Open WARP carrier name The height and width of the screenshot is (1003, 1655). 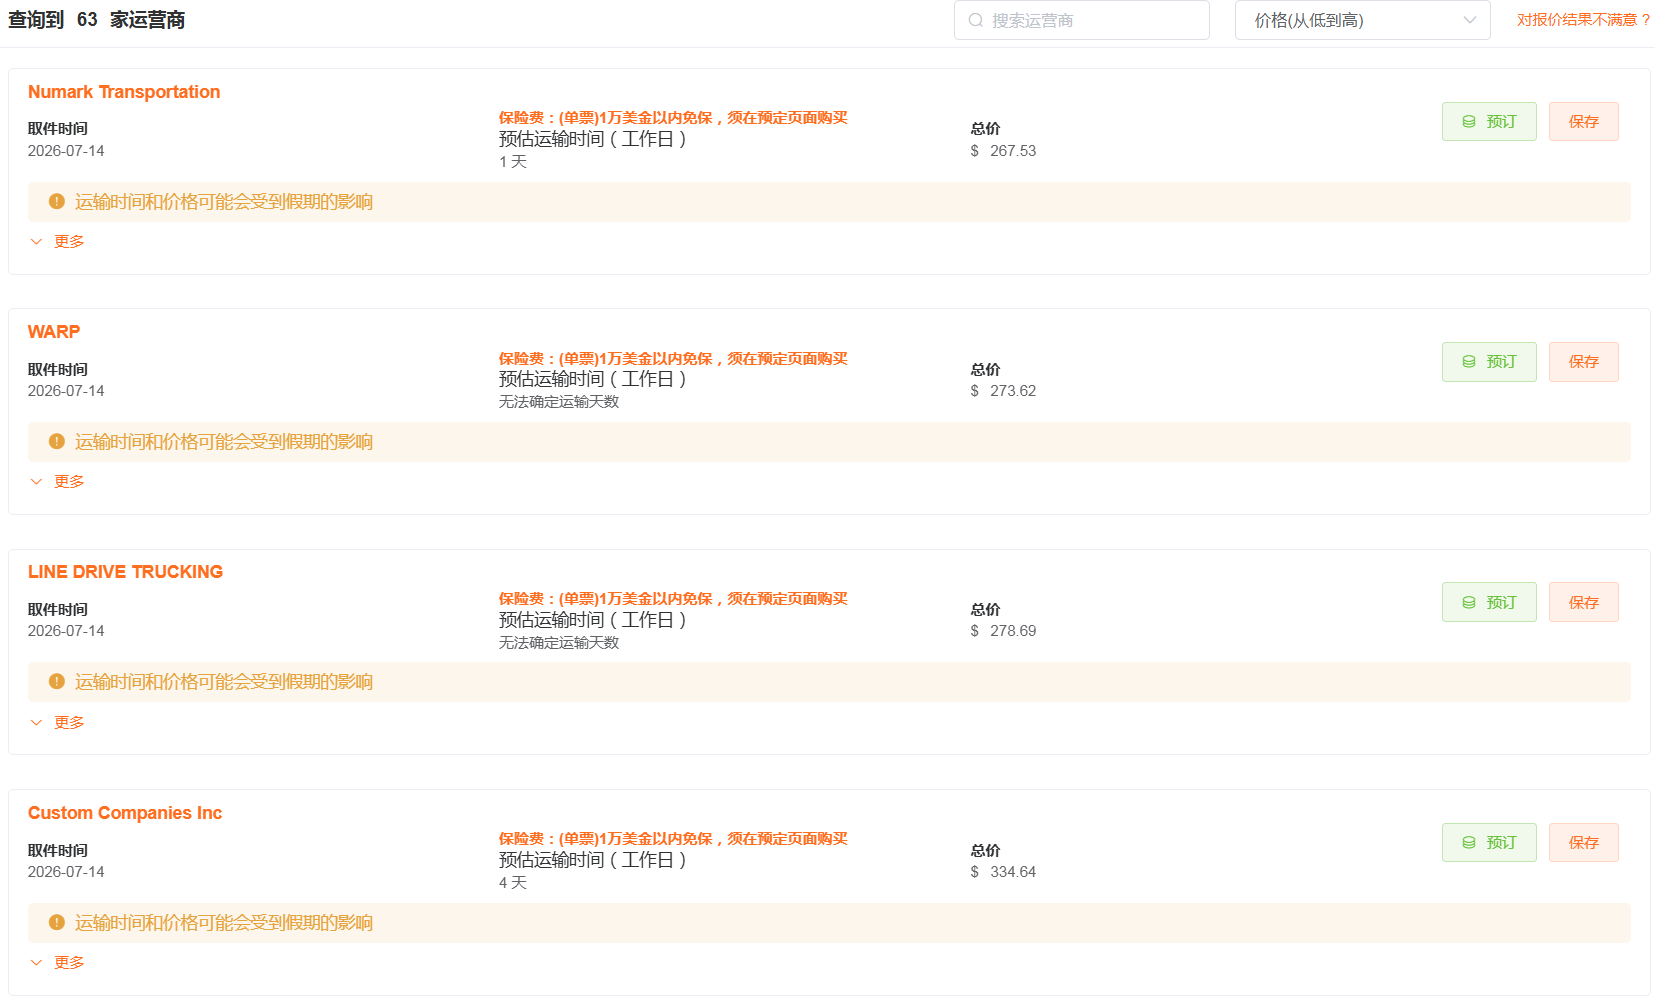pyautogui.click(x=54, y=332)
